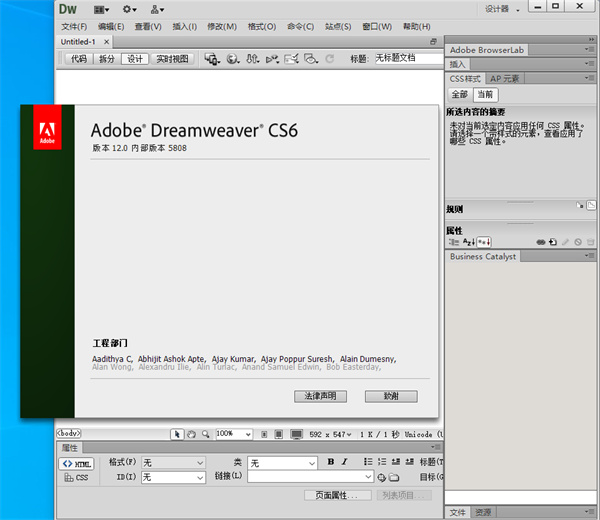Click the attach style sheet link icon

point(541,242)
